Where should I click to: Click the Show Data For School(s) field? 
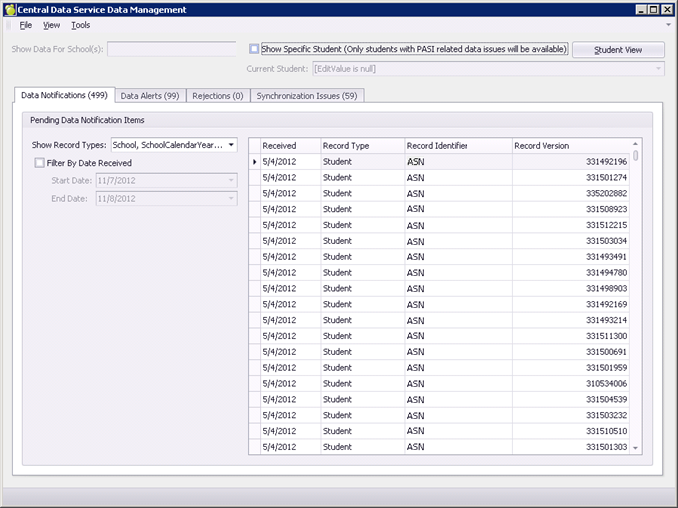[173, 49]
